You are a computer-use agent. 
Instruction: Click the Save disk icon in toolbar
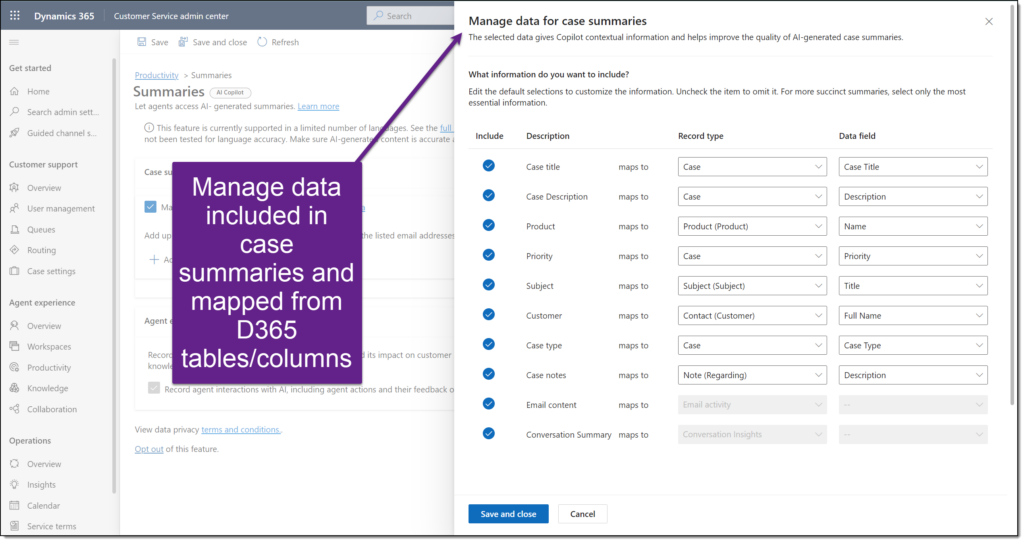(x=142, y=42)
